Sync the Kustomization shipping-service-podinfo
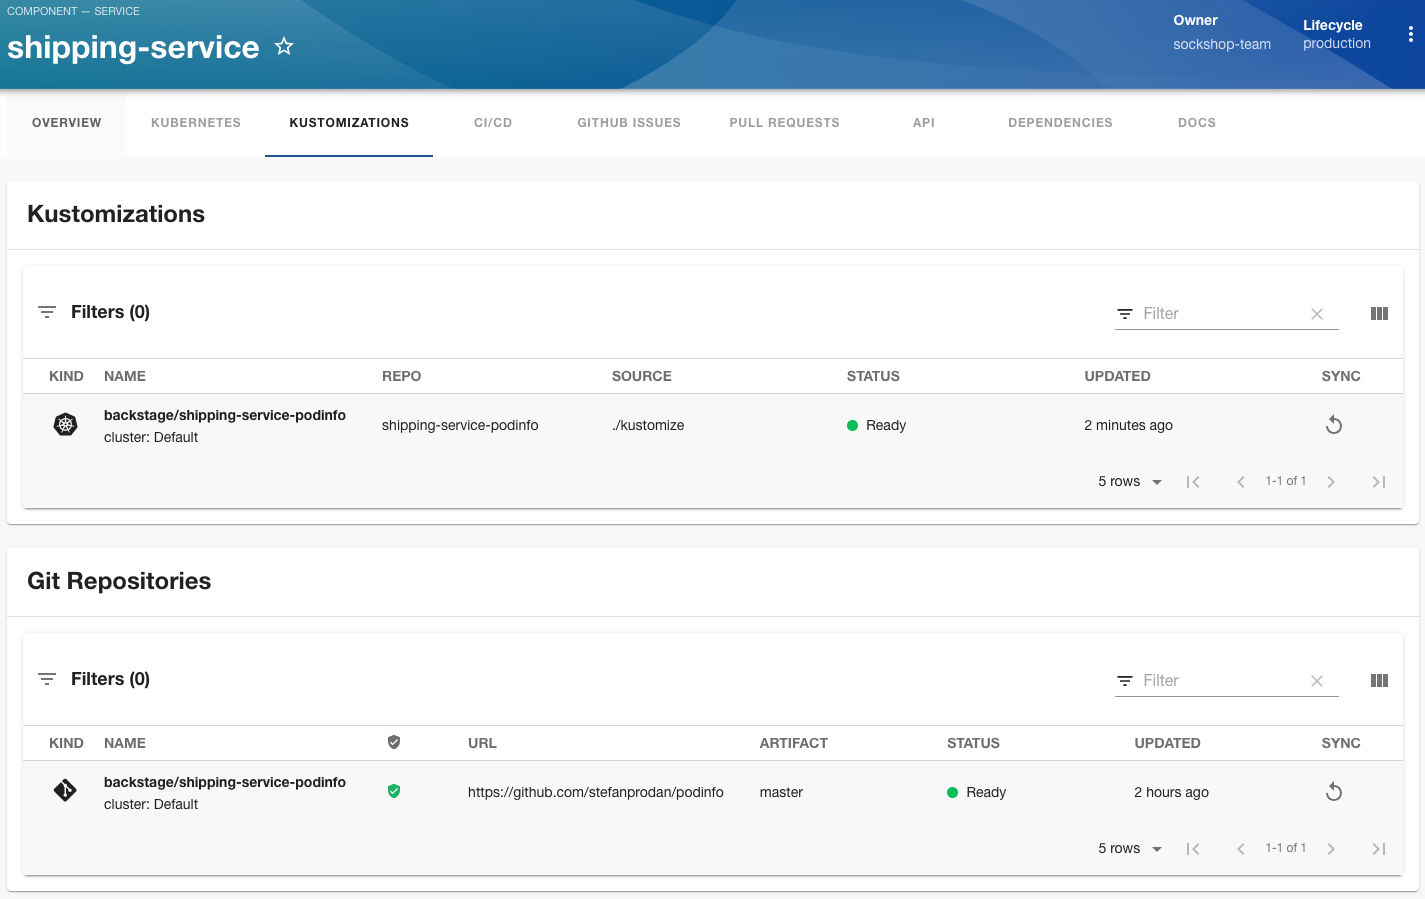This screenshot has height=899, width=1425. pyautogui.click(x=1334, y=425)
